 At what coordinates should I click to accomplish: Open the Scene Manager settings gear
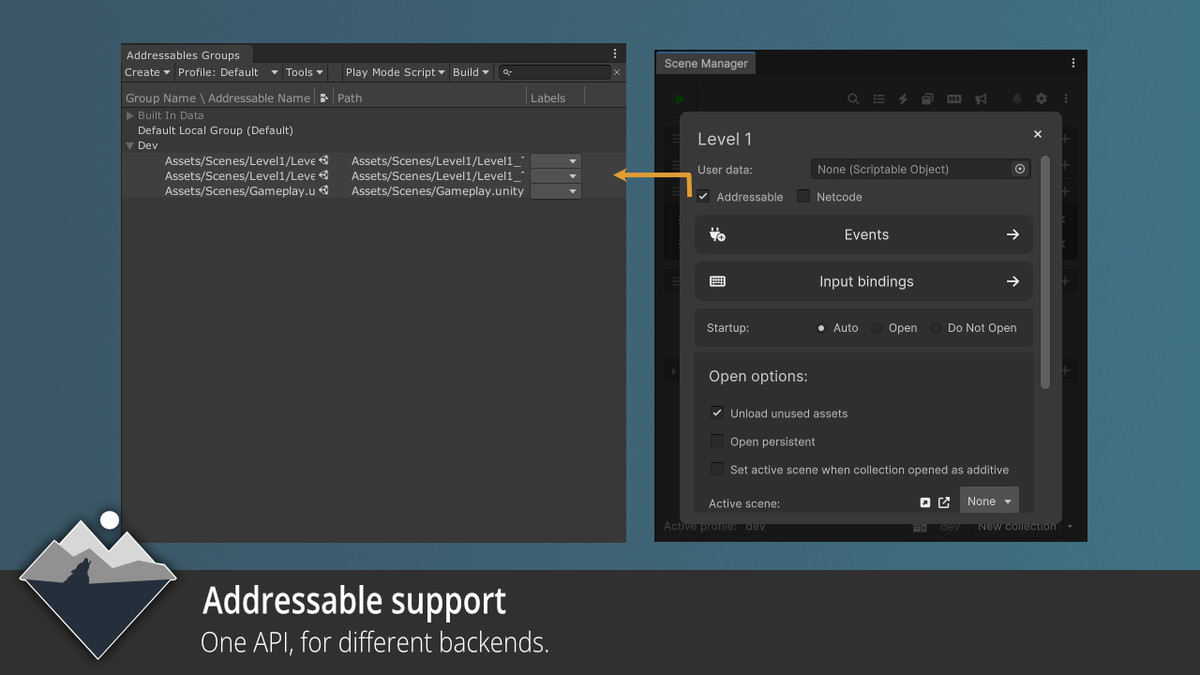1041,97
